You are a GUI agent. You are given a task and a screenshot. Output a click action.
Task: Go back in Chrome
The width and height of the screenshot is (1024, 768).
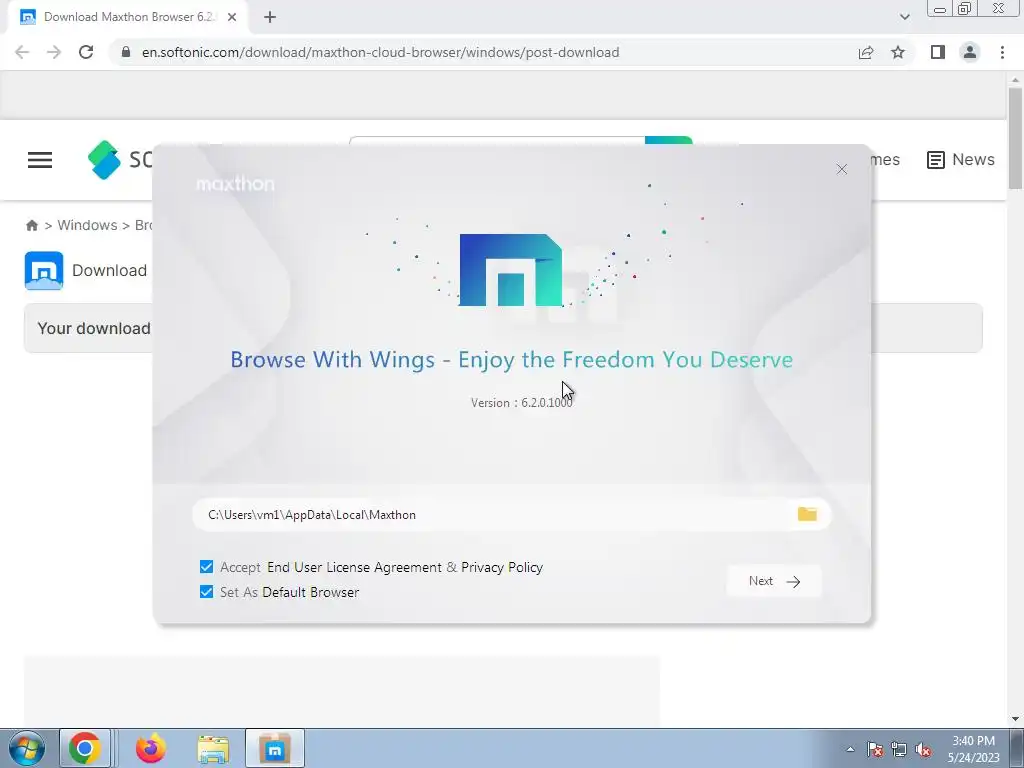coord(22,52)
